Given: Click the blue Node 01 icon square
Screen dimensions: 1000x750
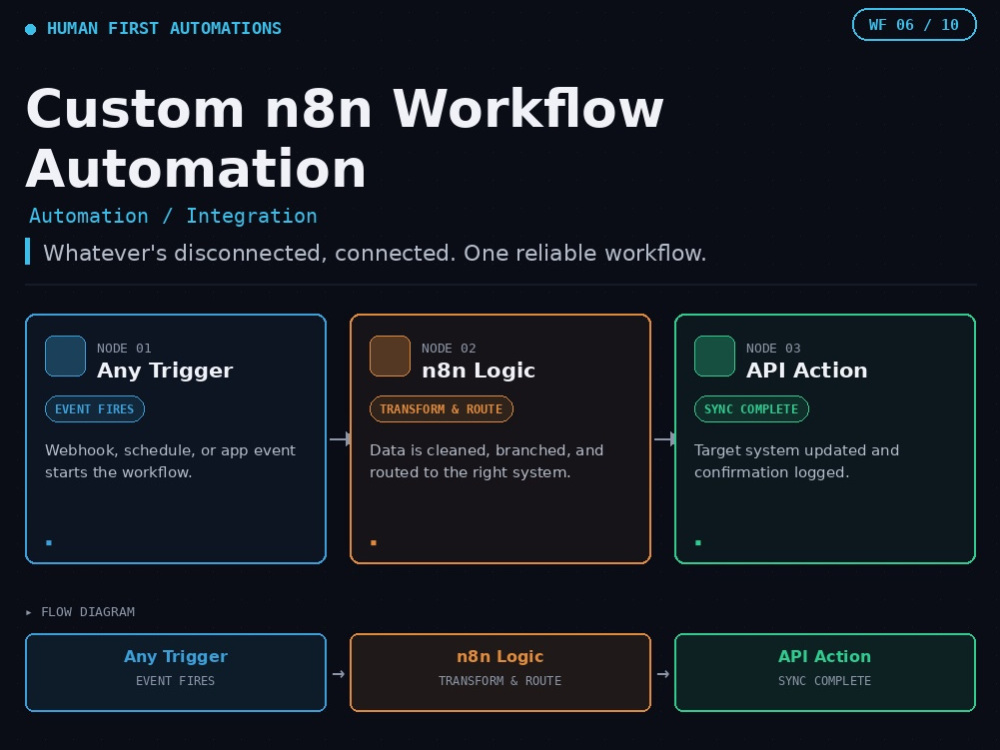Looking at the screenshot, I should 65,356.
